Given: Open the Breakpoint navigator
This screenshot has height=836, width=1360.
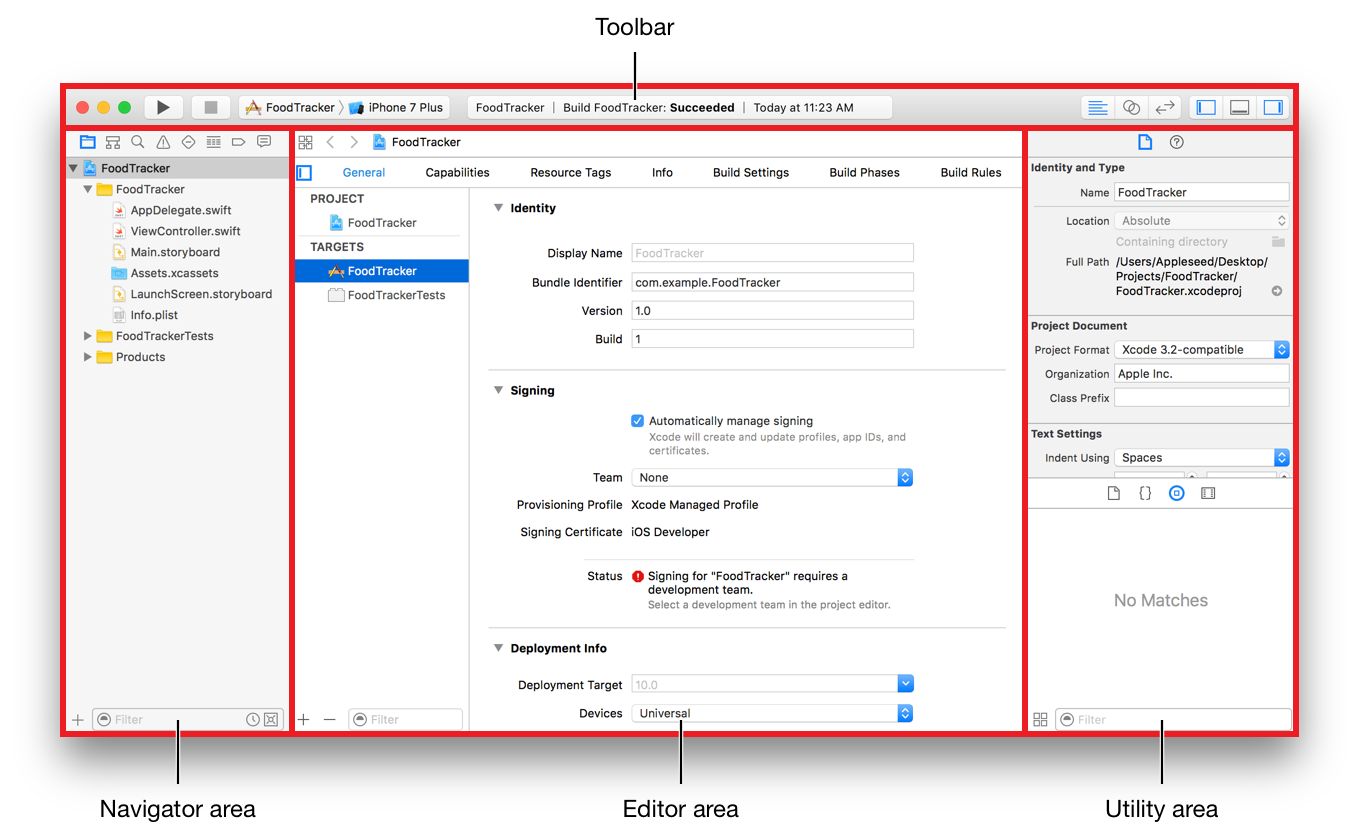Looking at the screenshot, I should (238, 142).
